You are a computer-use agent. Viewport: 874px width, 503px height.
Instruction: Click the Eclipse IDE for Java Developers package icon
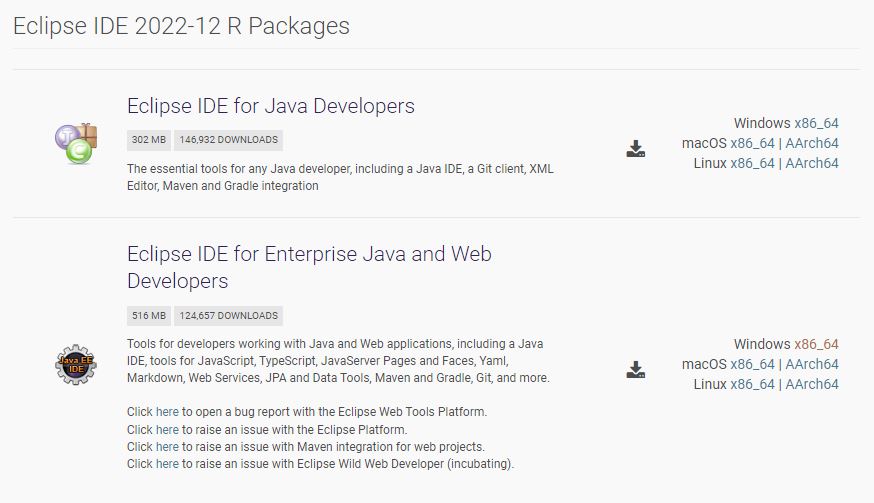point(76,143)
